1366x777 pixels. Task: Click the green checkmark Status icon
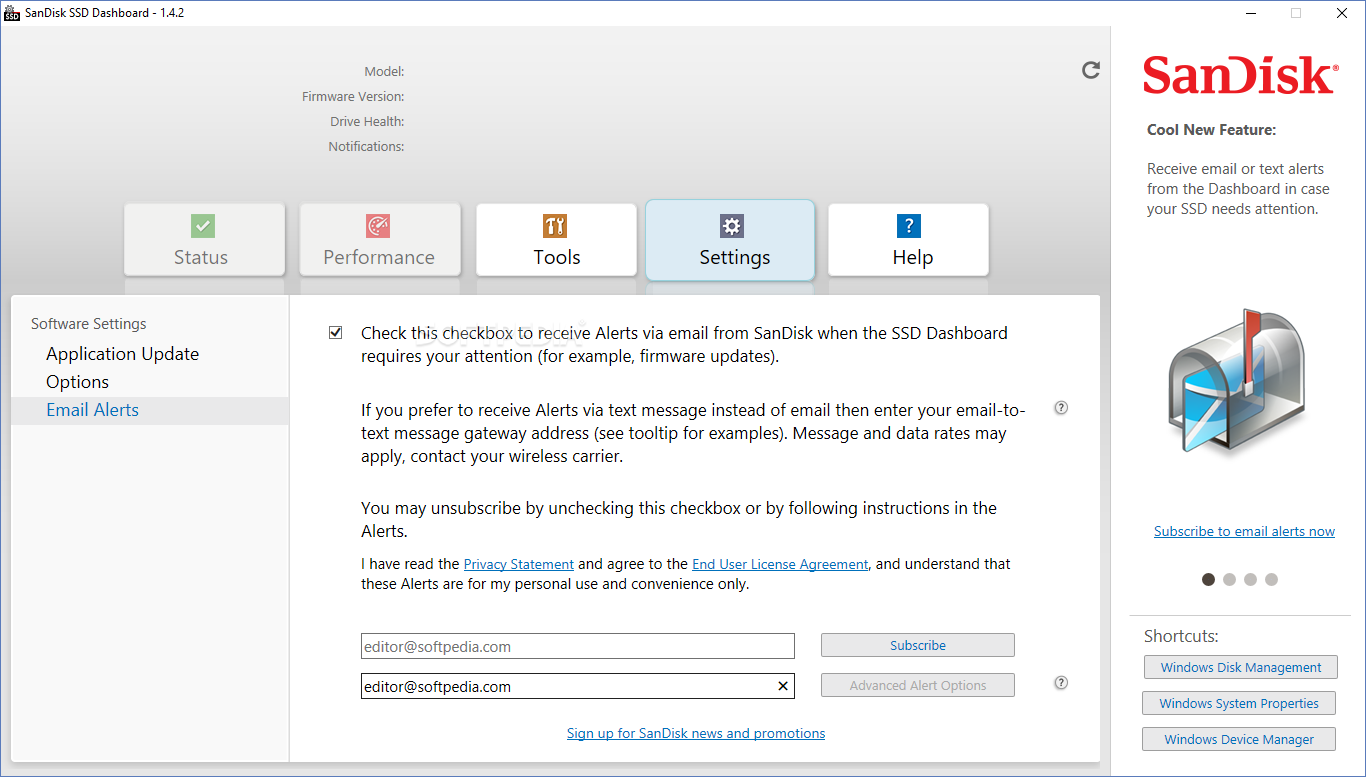(203, 226)
